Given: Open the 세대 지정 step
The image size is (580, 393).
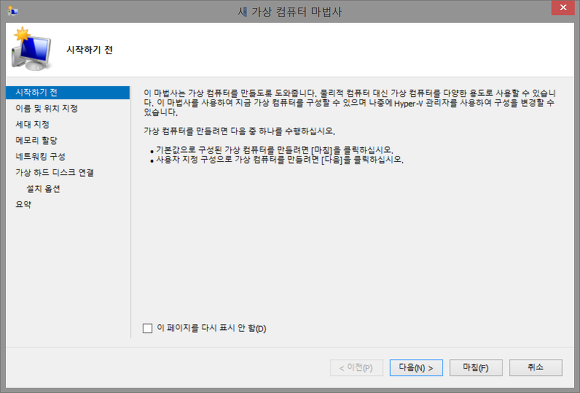Looking at the screenshot, I should pyautogui.click(x=33, y=124).
